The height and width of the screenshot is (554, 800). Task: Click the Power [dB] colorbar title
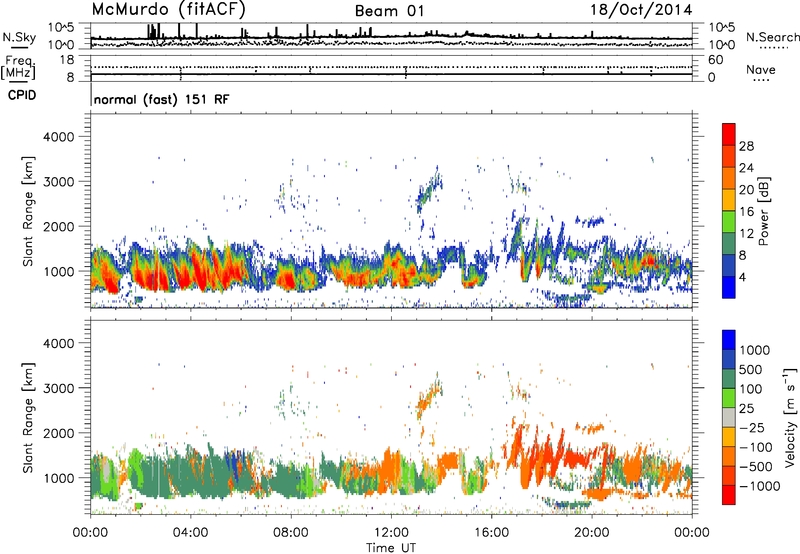click(x=763, y=211)
